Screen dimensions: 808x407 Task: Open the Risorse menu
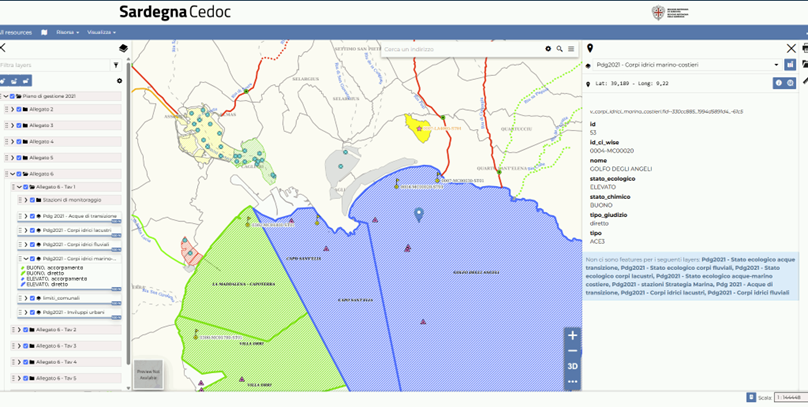click(68, 32)
